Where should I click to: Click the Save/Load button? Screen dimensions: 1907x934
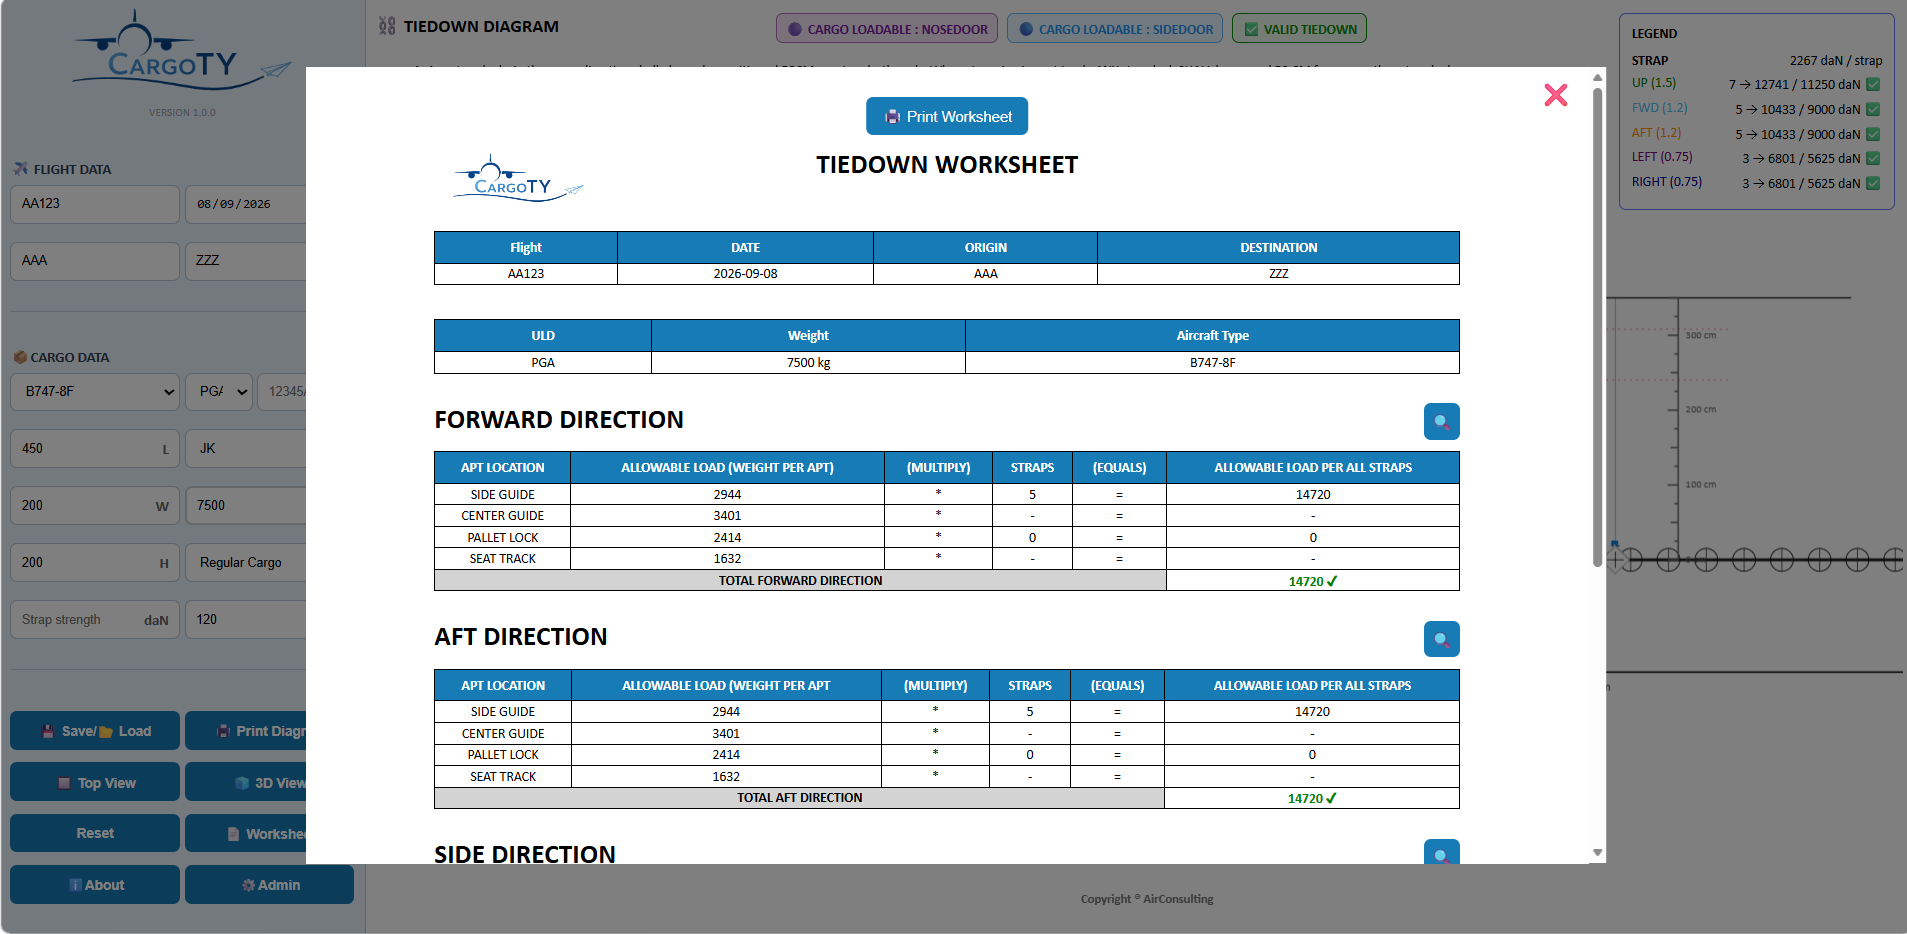tap(95, 731)
